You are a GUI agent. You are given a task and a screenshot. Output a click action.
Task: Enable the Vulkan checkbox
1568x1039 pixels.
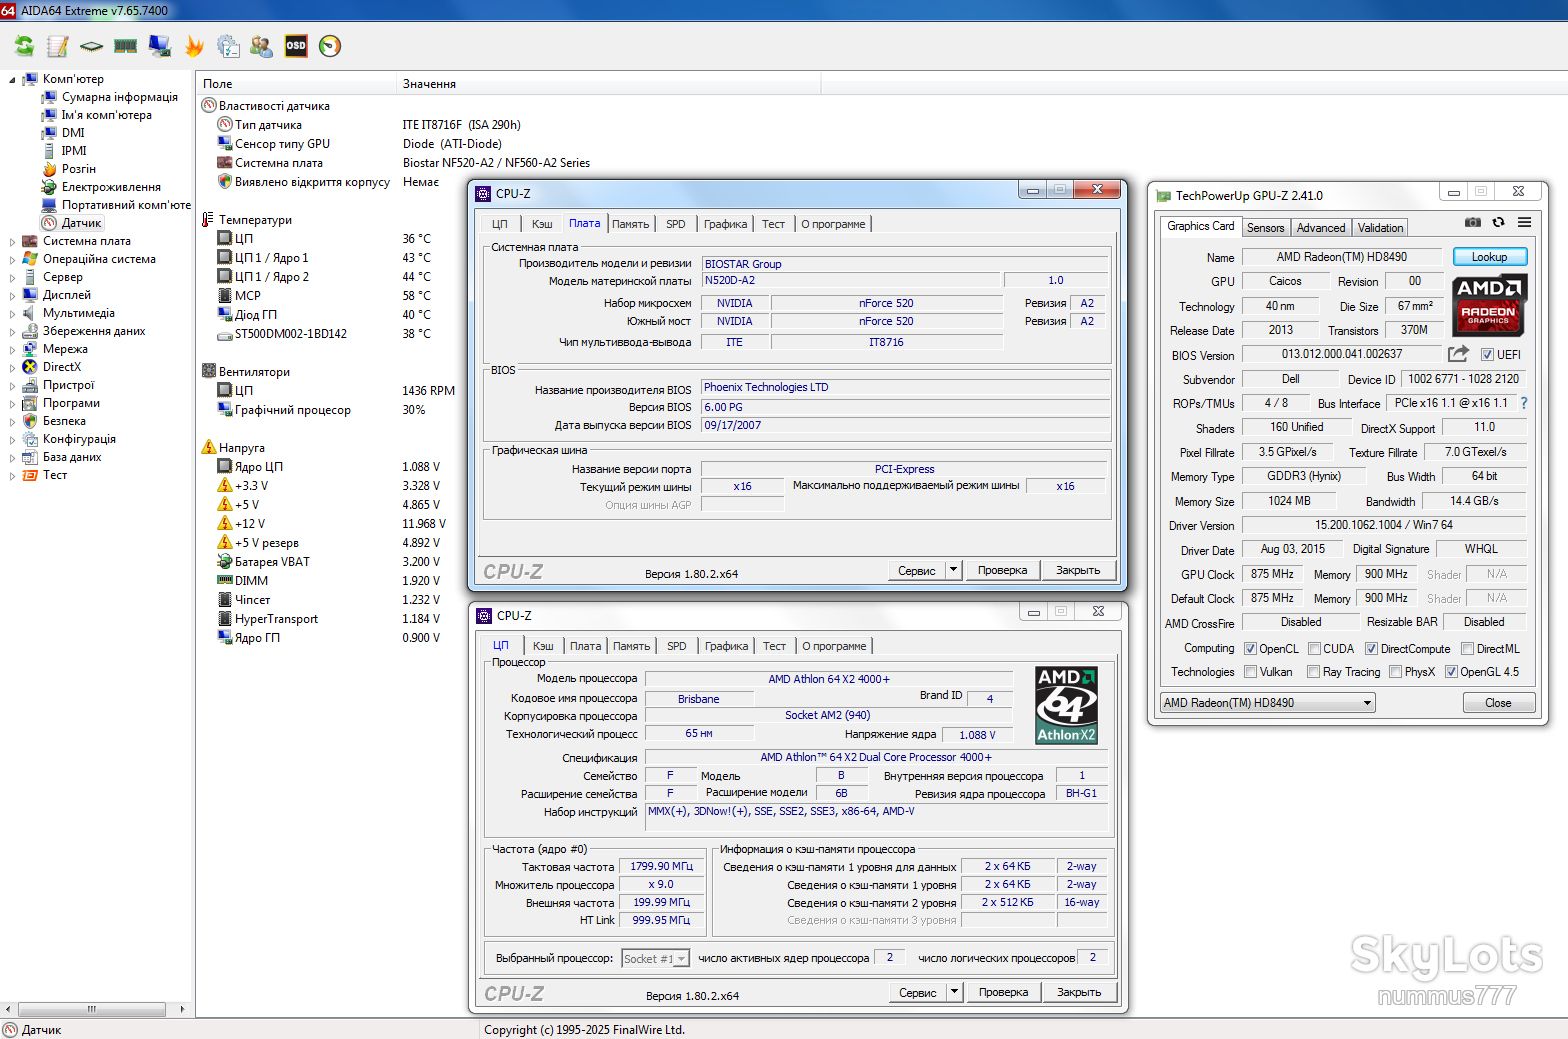(x=1250, y=672)
